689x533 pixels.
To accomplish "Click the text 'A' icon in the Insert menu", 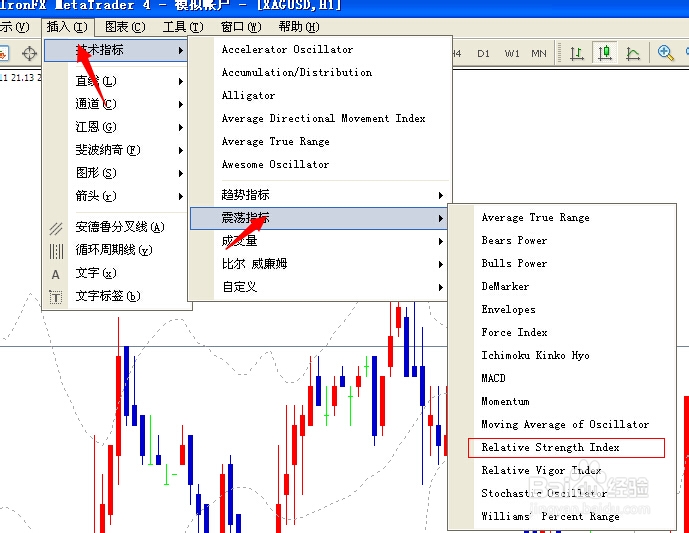I will (x=56, y=274).
